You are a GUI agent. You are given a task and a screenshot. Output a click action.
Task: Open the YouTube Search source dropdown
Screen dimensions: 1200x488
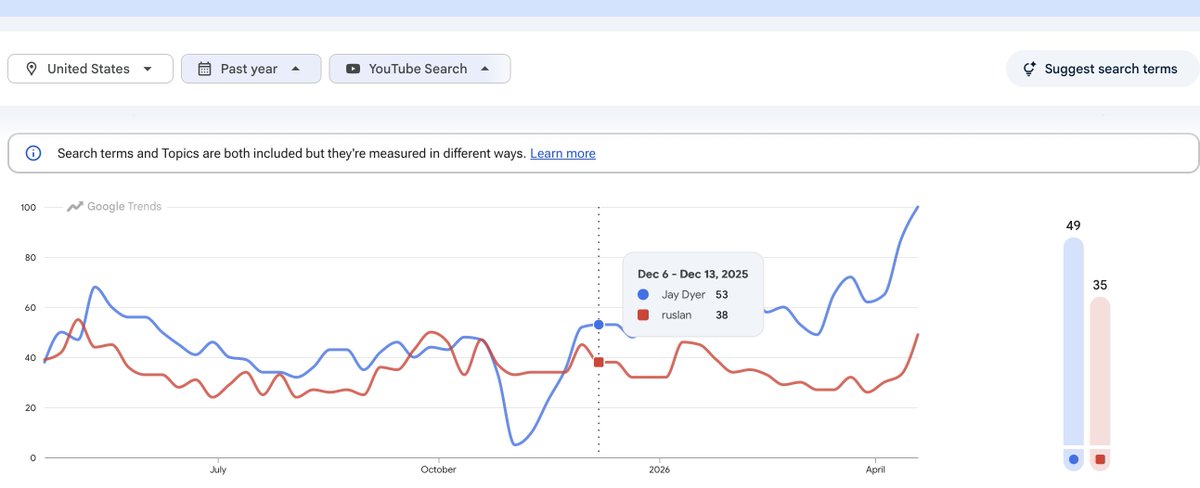[x=420, y=69]
